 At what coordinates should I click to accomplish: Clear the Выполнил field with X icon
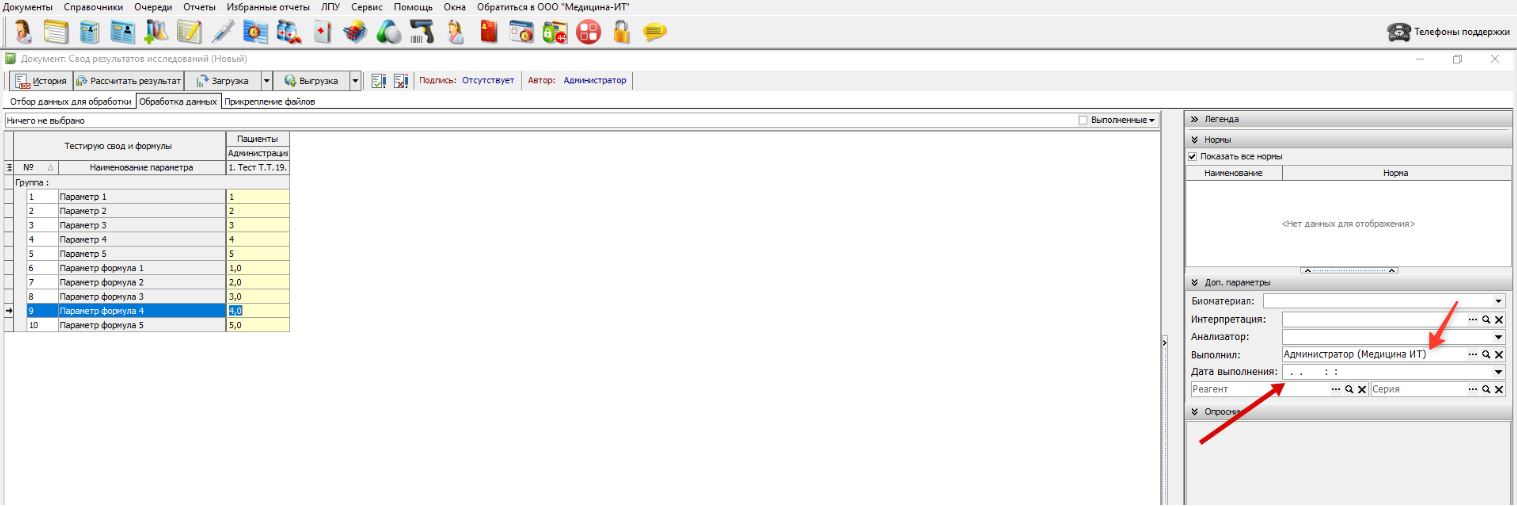(x=1499, y=354)
